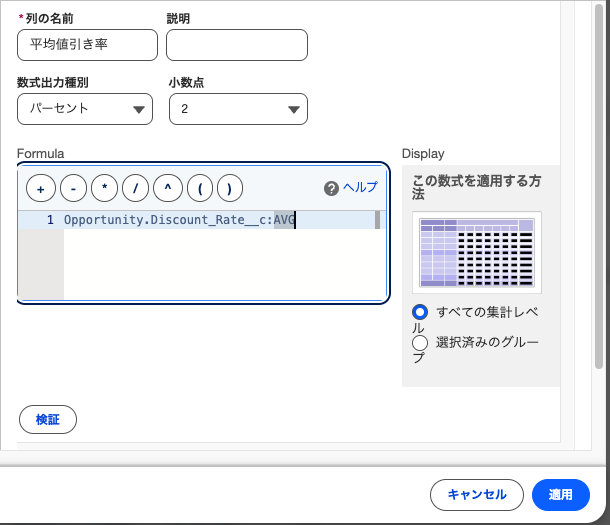610x525 pixels.
Task: Click the formula line Opportunity.Discount_Rate__c:AVG
Action: (179, 220)
